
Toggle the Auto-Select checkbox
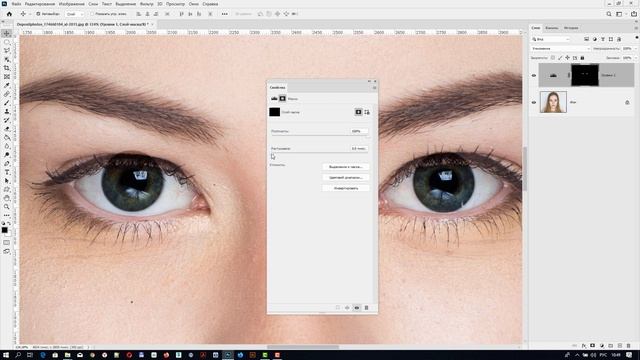pos(38,14)
